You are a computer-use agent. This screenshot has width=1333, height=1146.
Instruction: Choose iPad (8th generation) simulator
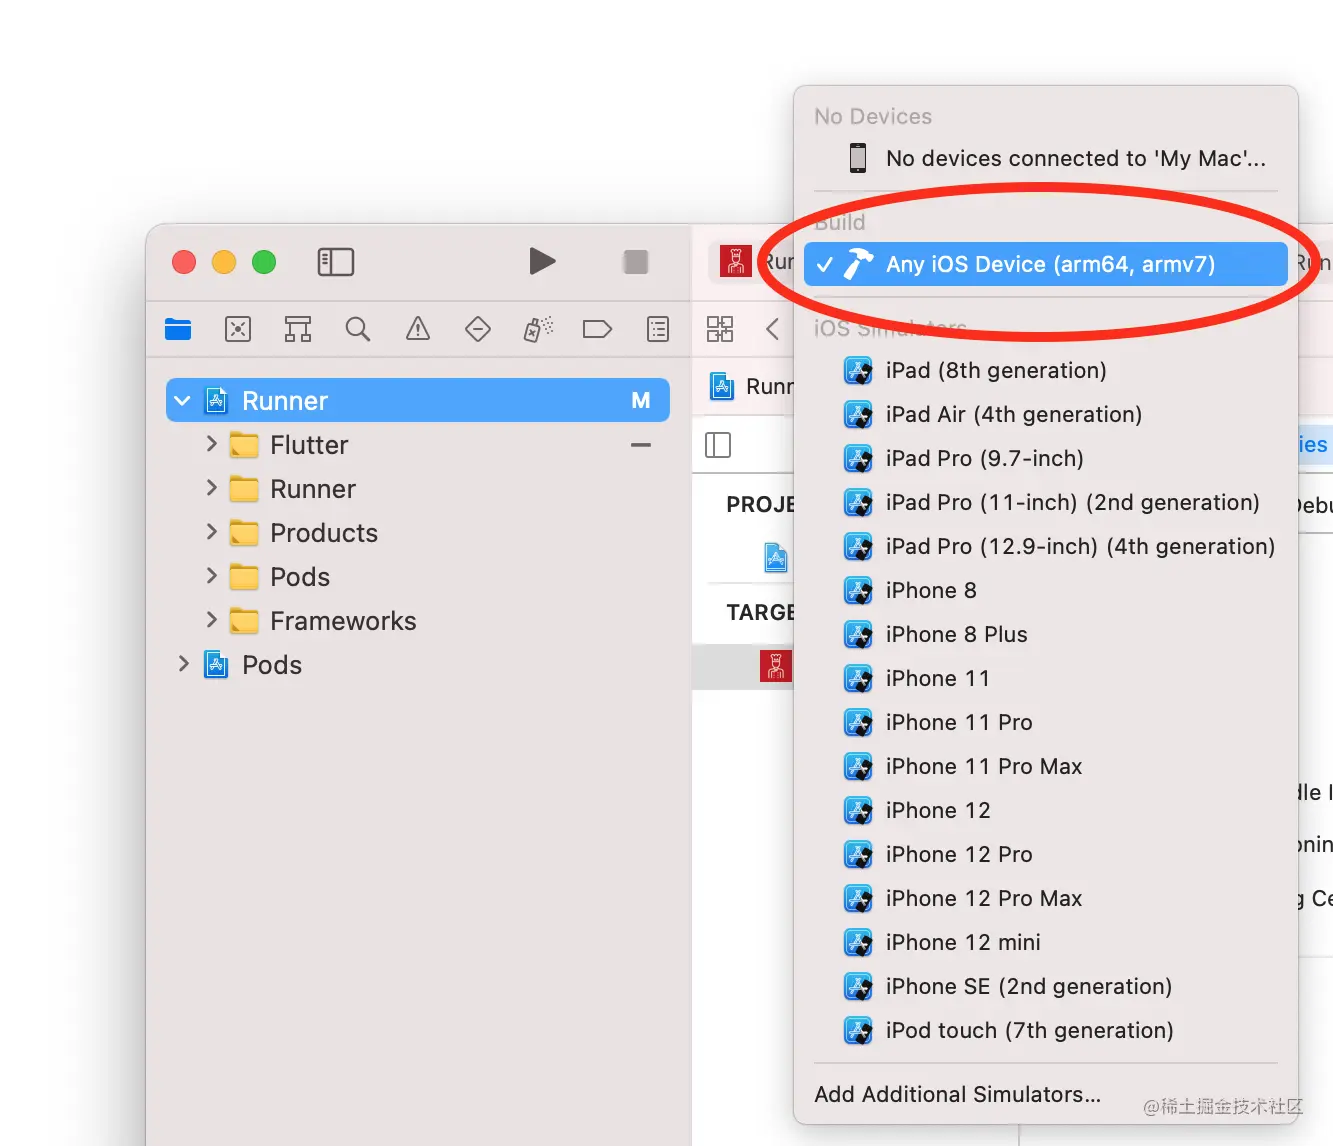(1045, 370)
